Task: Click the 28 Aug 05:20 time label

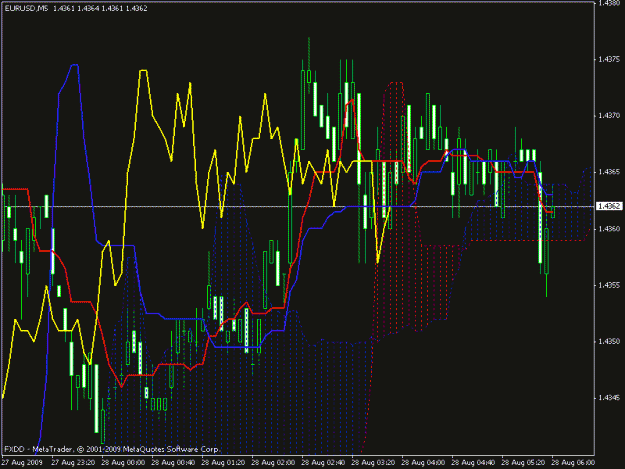Action: click(523, 463)
